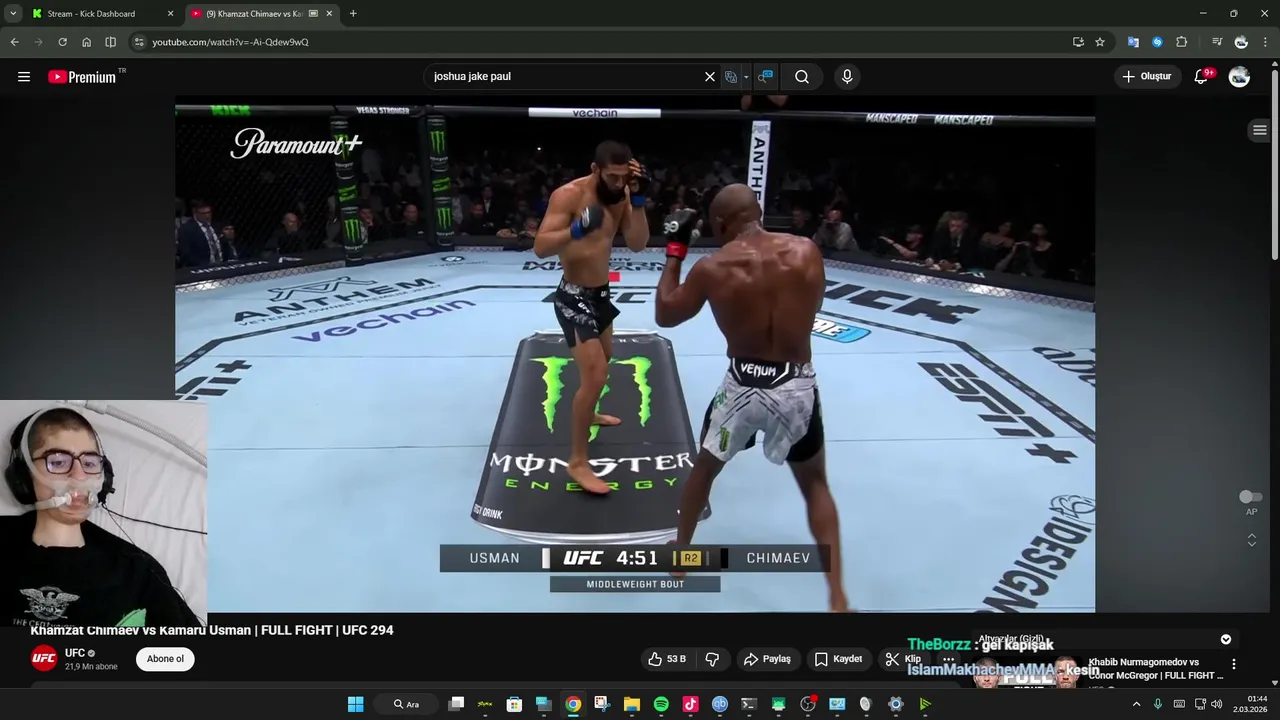Open a new browser tab
The width and height of the screenshot is (1280, 720).
[353, 13]
